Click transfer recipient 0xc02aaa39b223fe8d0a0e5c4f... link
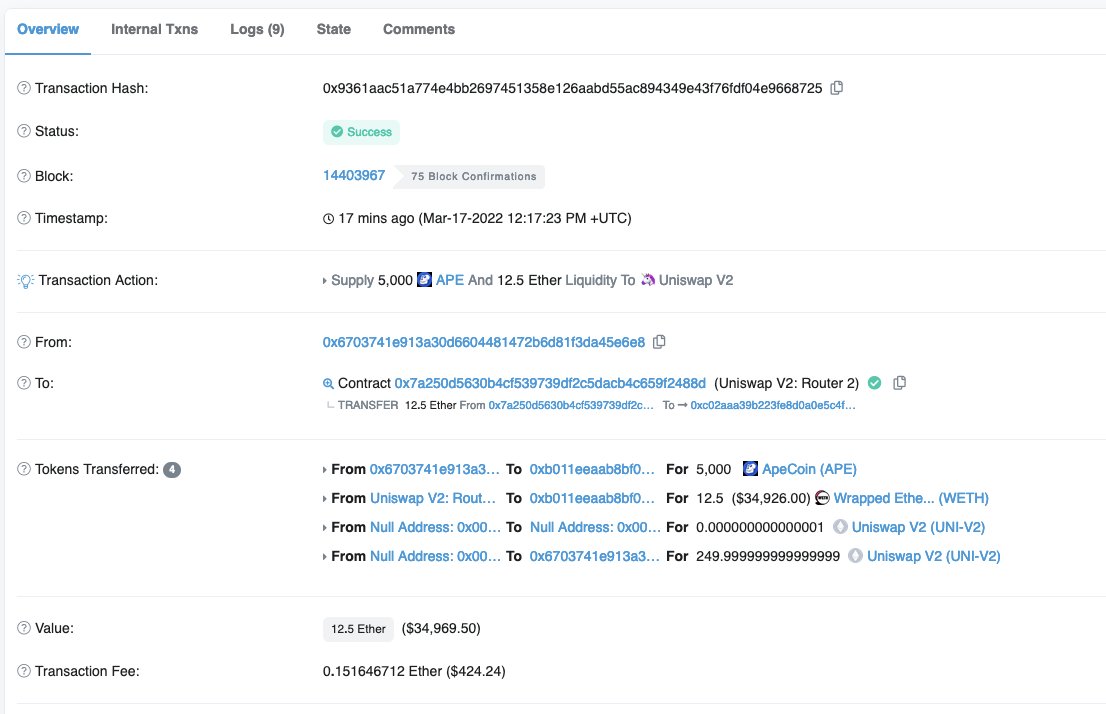 tap(773, 405)
